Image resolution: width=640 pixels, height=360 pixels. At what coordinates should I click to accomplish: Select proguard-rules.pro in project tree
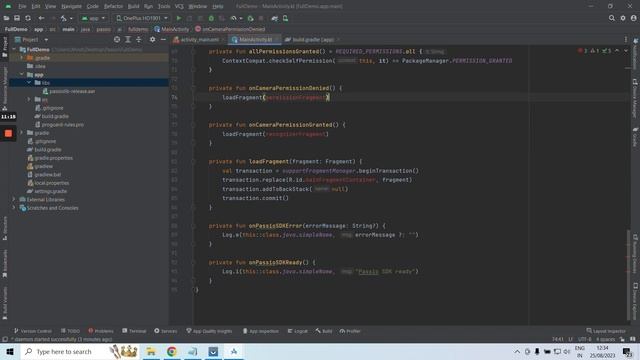point(62,125)
